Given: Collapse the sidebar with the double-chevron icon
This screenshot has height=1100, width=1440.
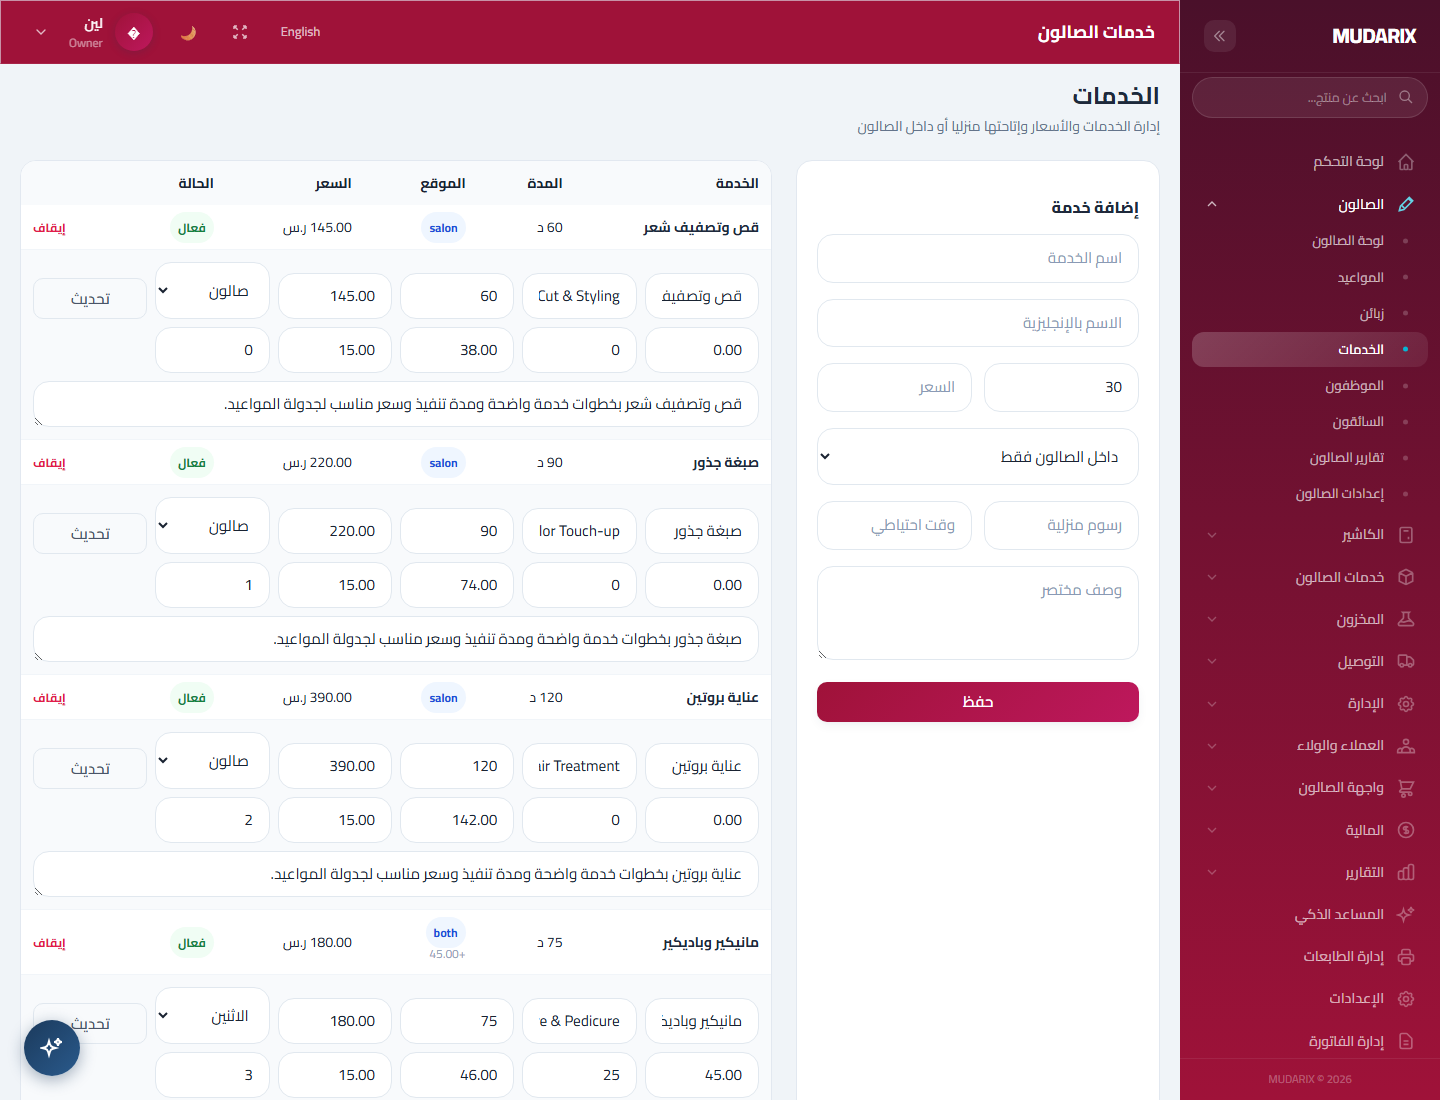Looking at the screenshot, I should 1219,36.
